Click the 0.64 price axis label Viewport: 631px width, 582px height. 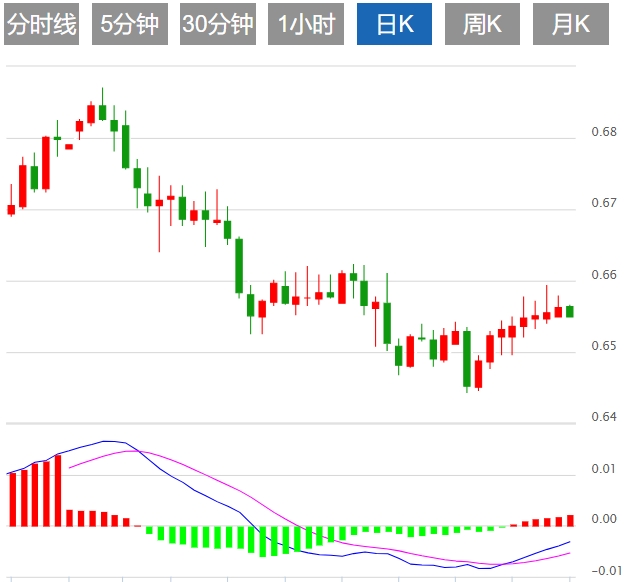(604, 416)
